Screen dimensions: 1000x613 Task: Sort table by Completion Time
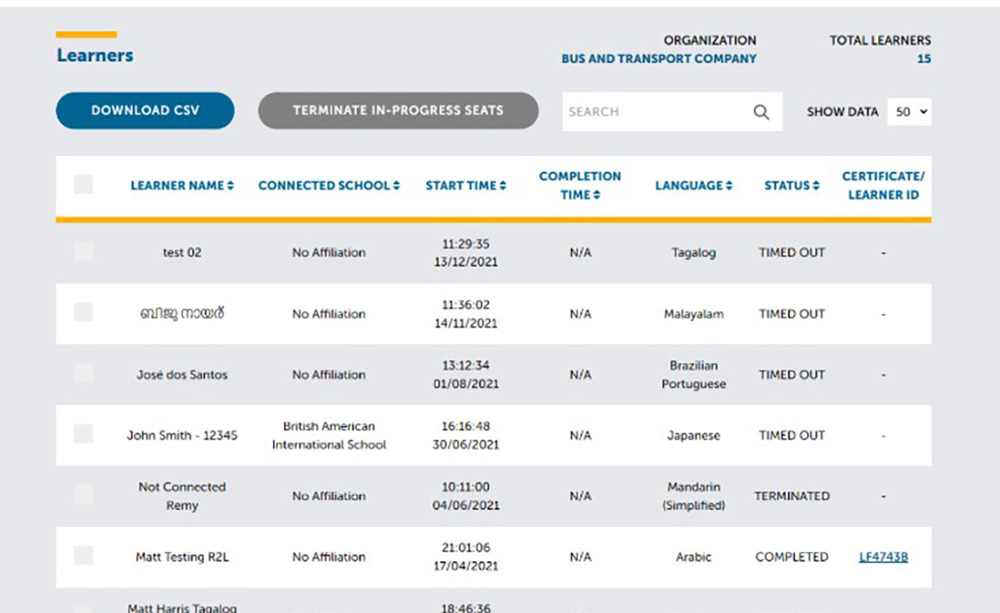(x=580, y=185)
